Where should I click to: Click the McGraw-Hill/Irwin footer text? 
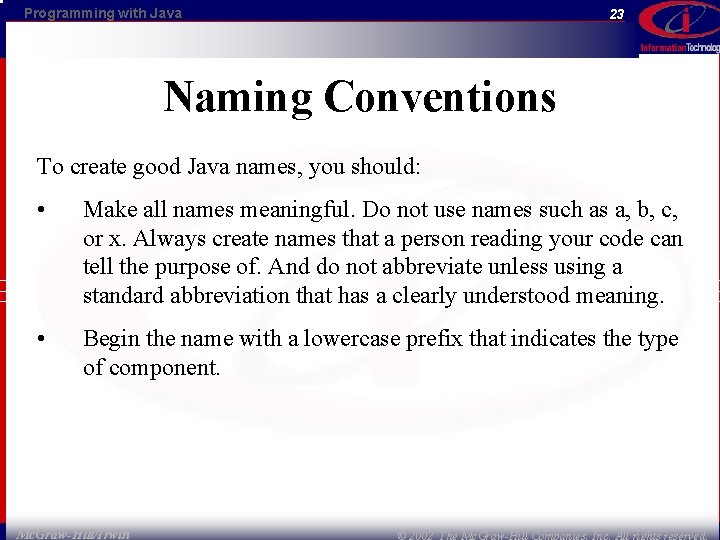pyautogui.click(x=73, y=534)
